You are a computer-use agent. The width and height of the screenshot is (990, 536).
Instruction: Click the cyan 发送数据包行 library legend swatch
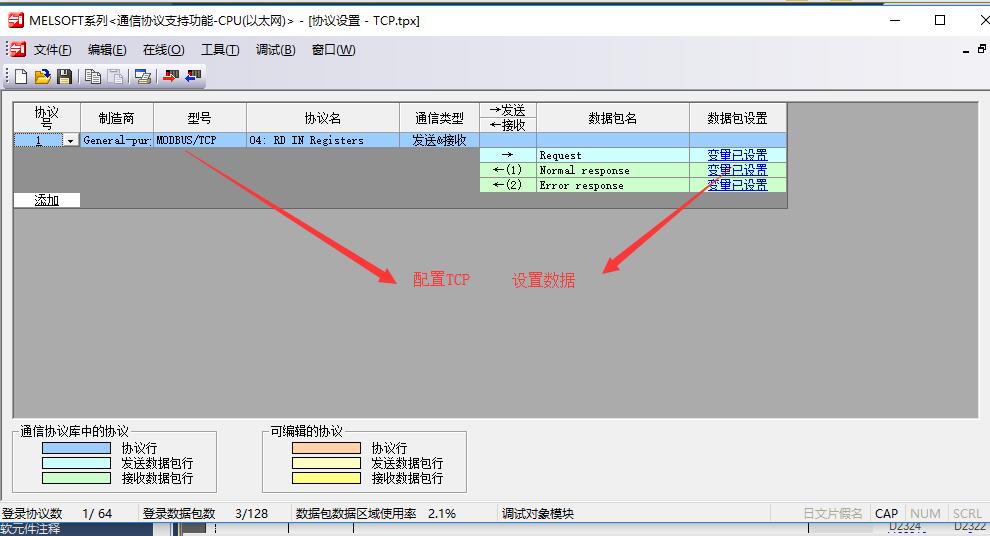pos(76,463)
